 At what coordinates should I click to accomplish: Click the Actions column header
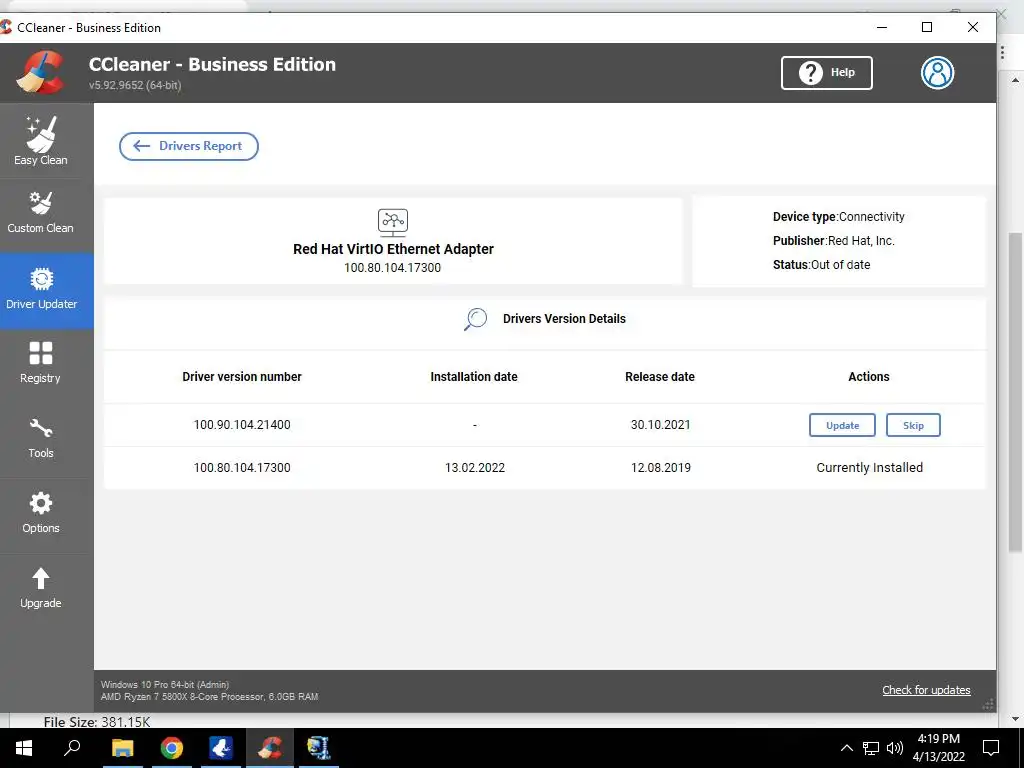869,377
